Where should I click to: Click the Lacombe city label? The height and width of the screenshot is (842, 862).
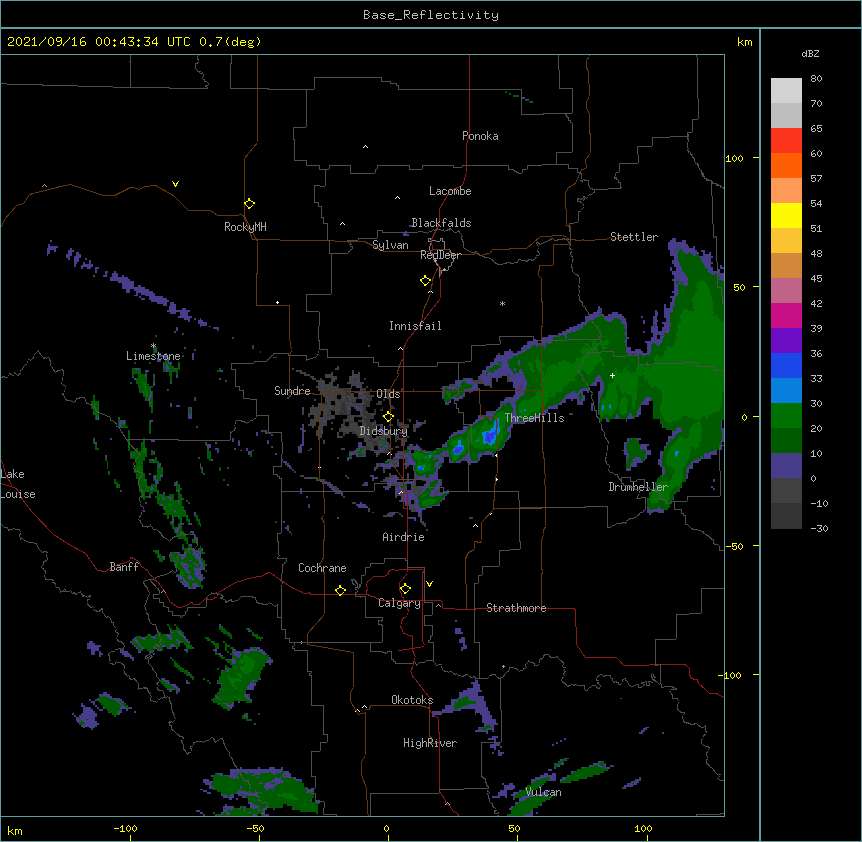(x=450, y=191)
